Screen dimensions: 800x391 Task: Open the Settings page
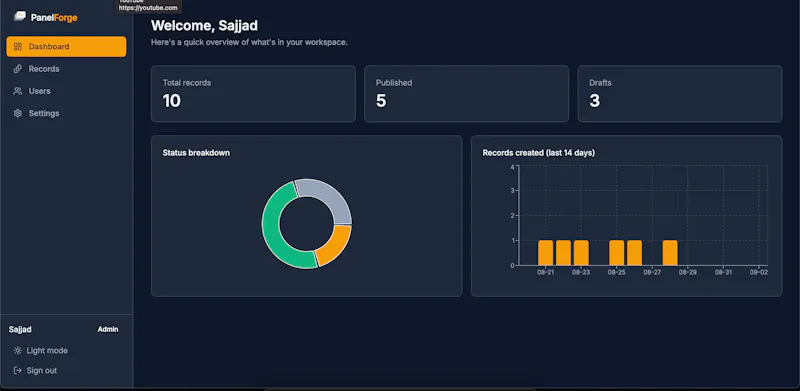point(66,113)
